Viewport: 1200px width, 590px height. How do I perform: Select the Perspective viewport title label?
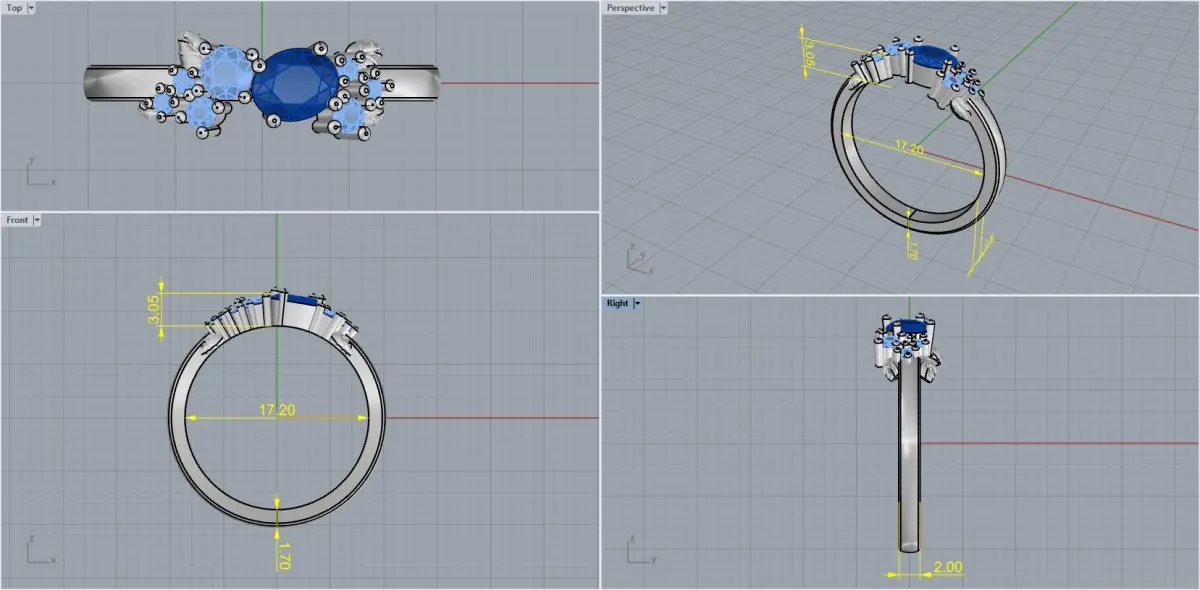[x=631, y=8]
